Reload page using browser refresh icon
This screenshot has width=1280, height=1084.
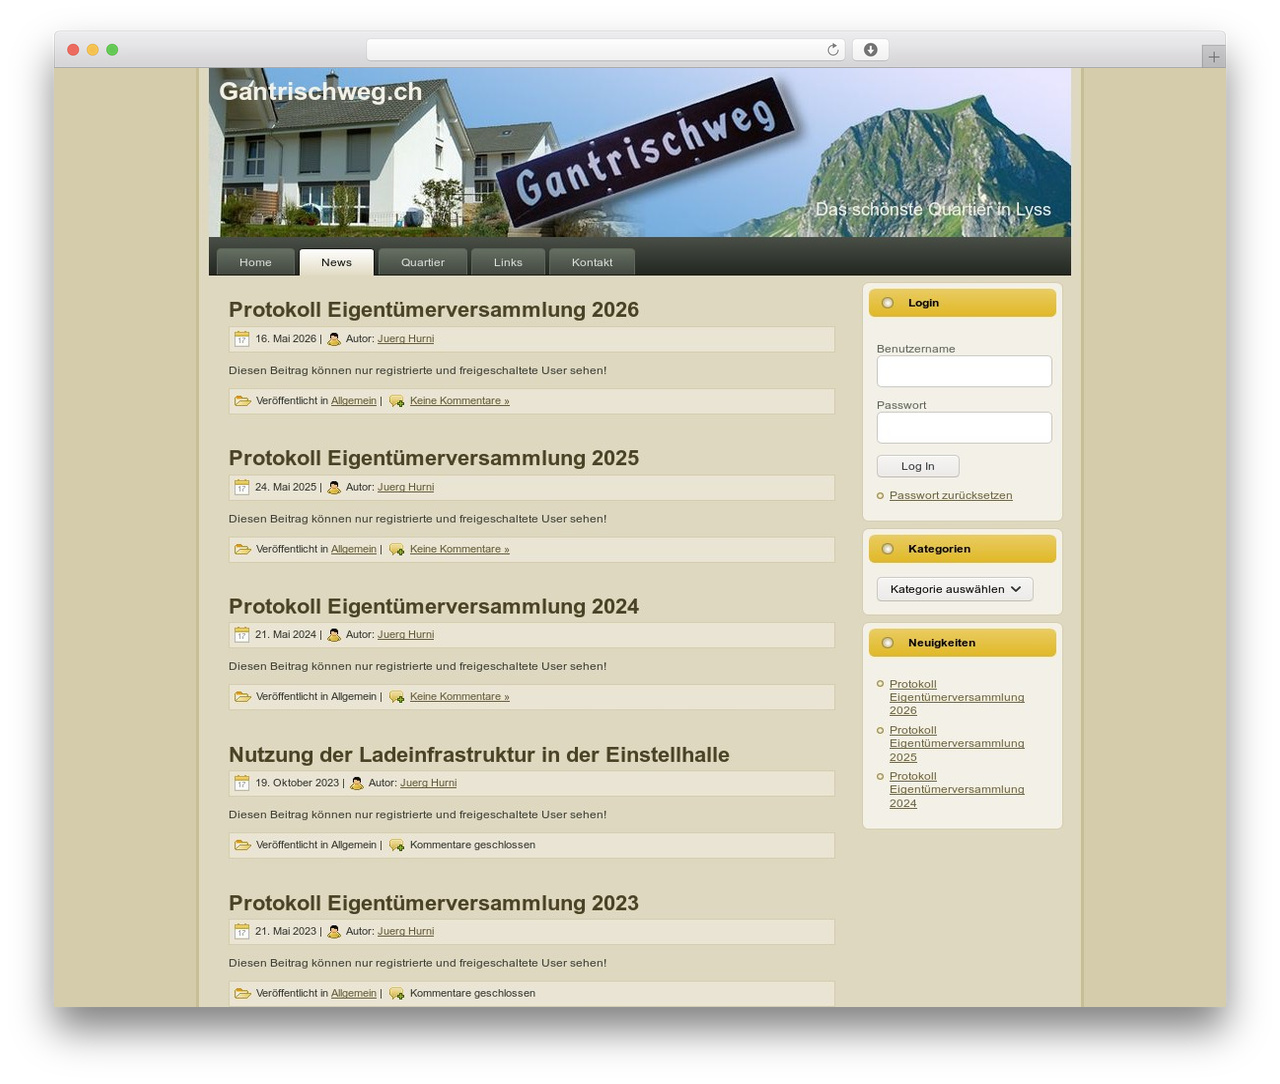[832, 50]
